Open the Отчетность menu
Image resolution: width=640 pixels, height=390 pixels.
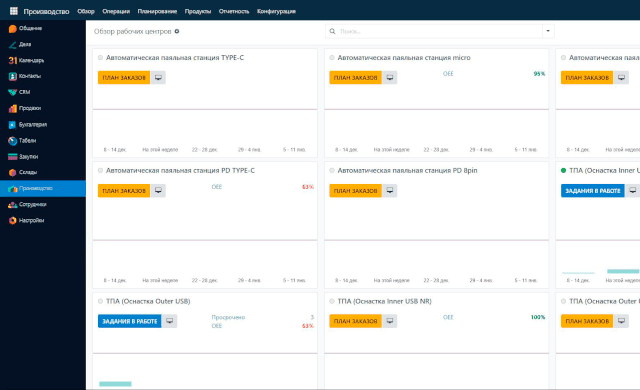coord(234,11)
